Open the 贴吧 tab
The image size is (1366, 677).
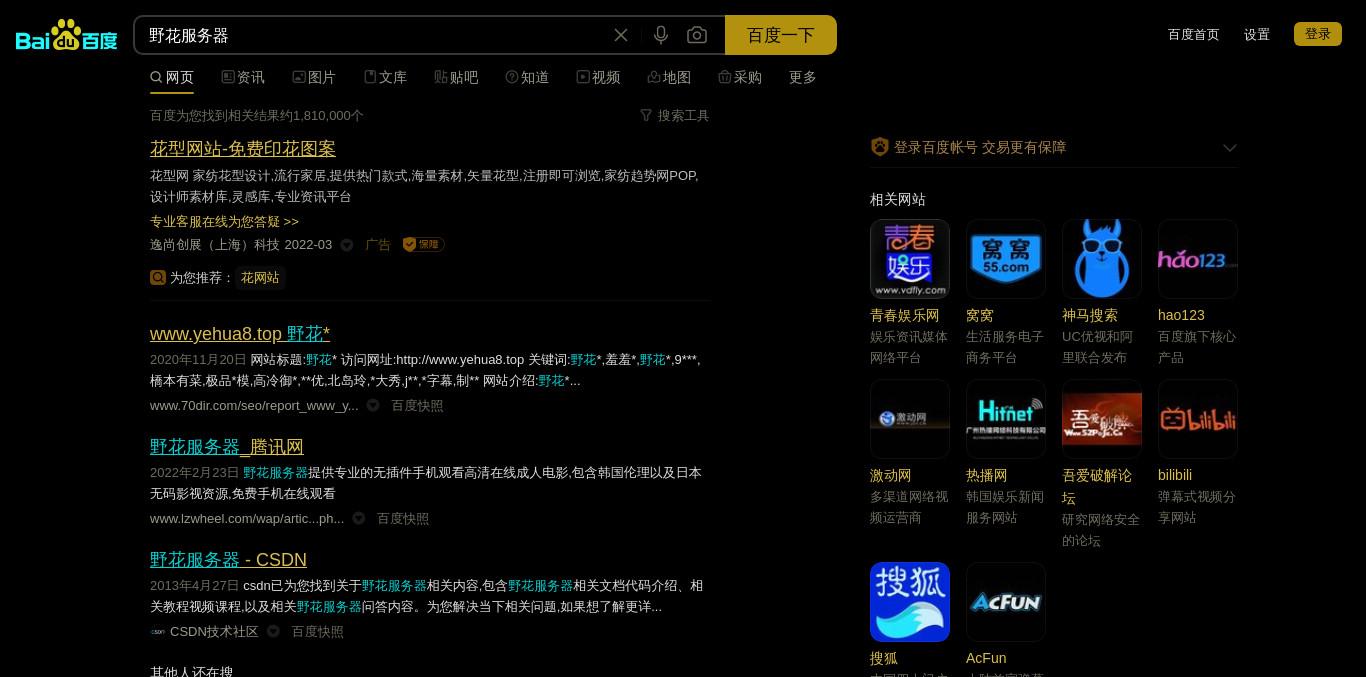click(456, 77)
